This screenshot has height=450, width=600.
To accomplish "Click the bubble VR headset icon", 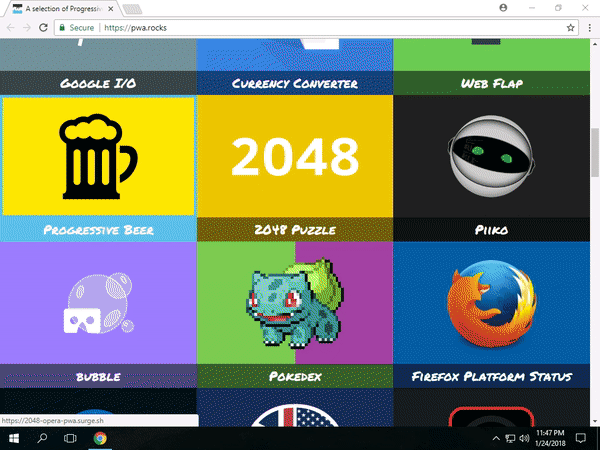I will 98,304.
